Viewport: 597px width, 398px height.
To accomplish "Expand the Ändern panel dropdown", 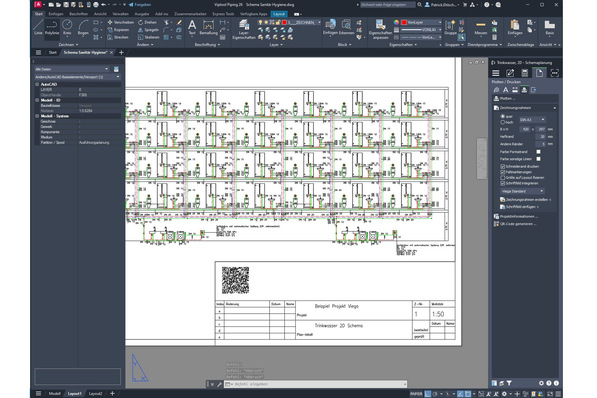I will click(x=145, y=45).
